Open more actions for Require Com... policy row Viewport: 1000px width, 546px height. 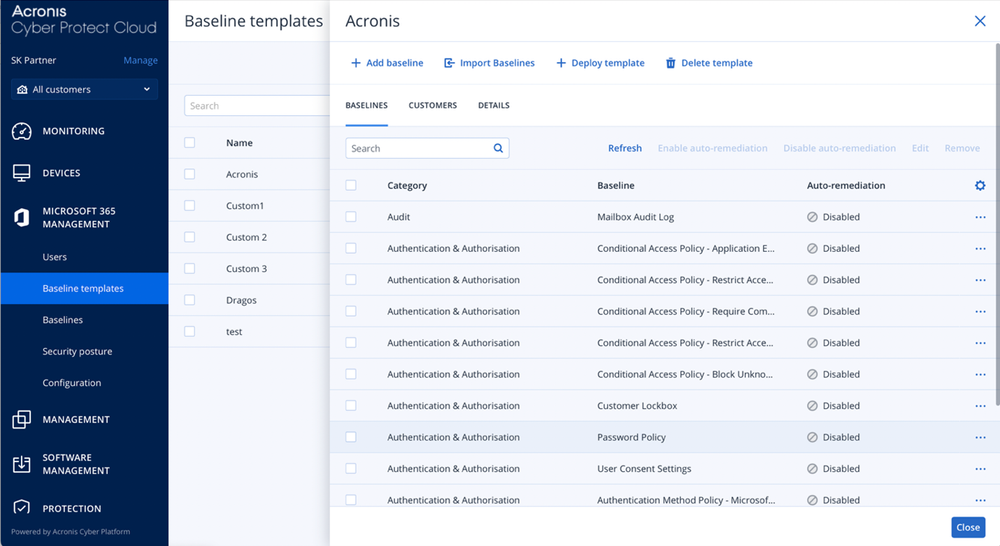click(x=980, y=311)
